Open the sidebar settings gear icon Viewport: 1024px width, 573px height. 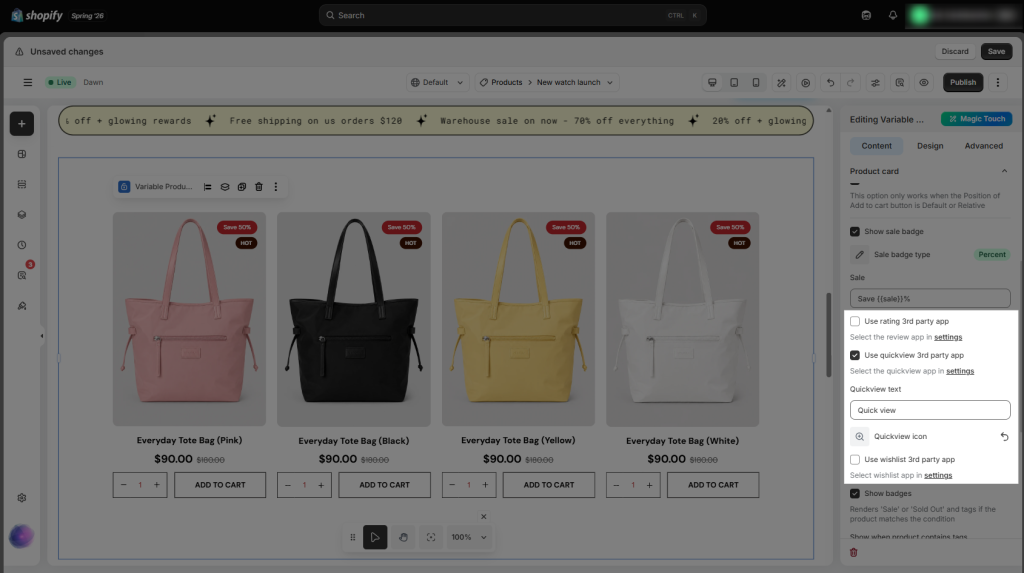point(22,498)
